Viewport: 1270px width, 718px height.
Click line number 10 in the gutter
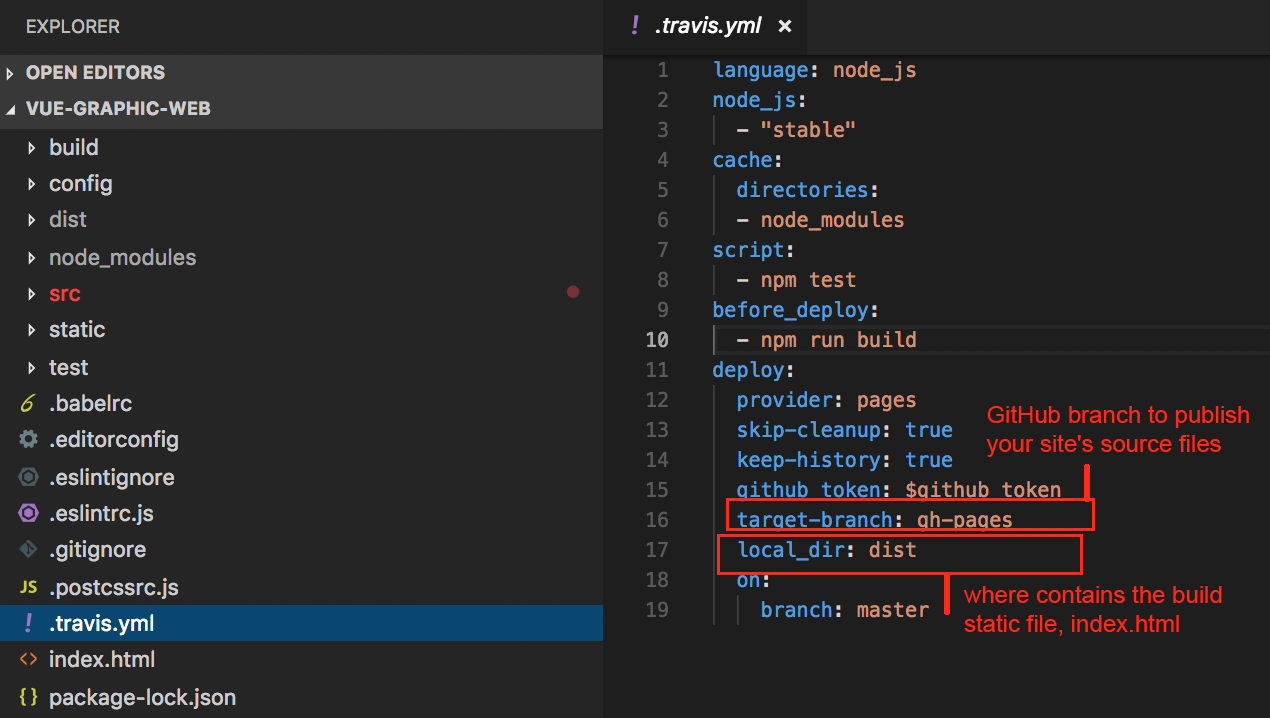point(657,340)
